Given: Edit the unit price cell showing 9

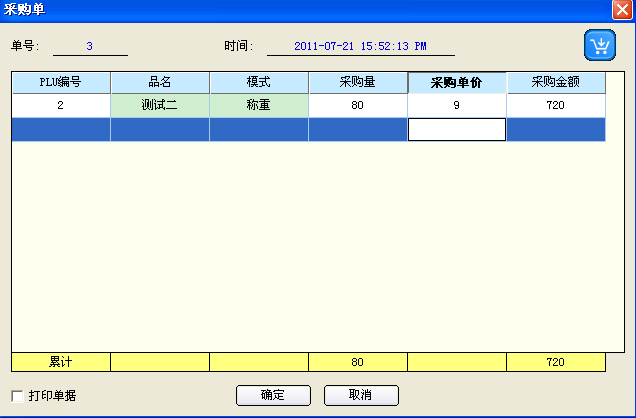Looking at the screenshot, I should pos(457,105).
